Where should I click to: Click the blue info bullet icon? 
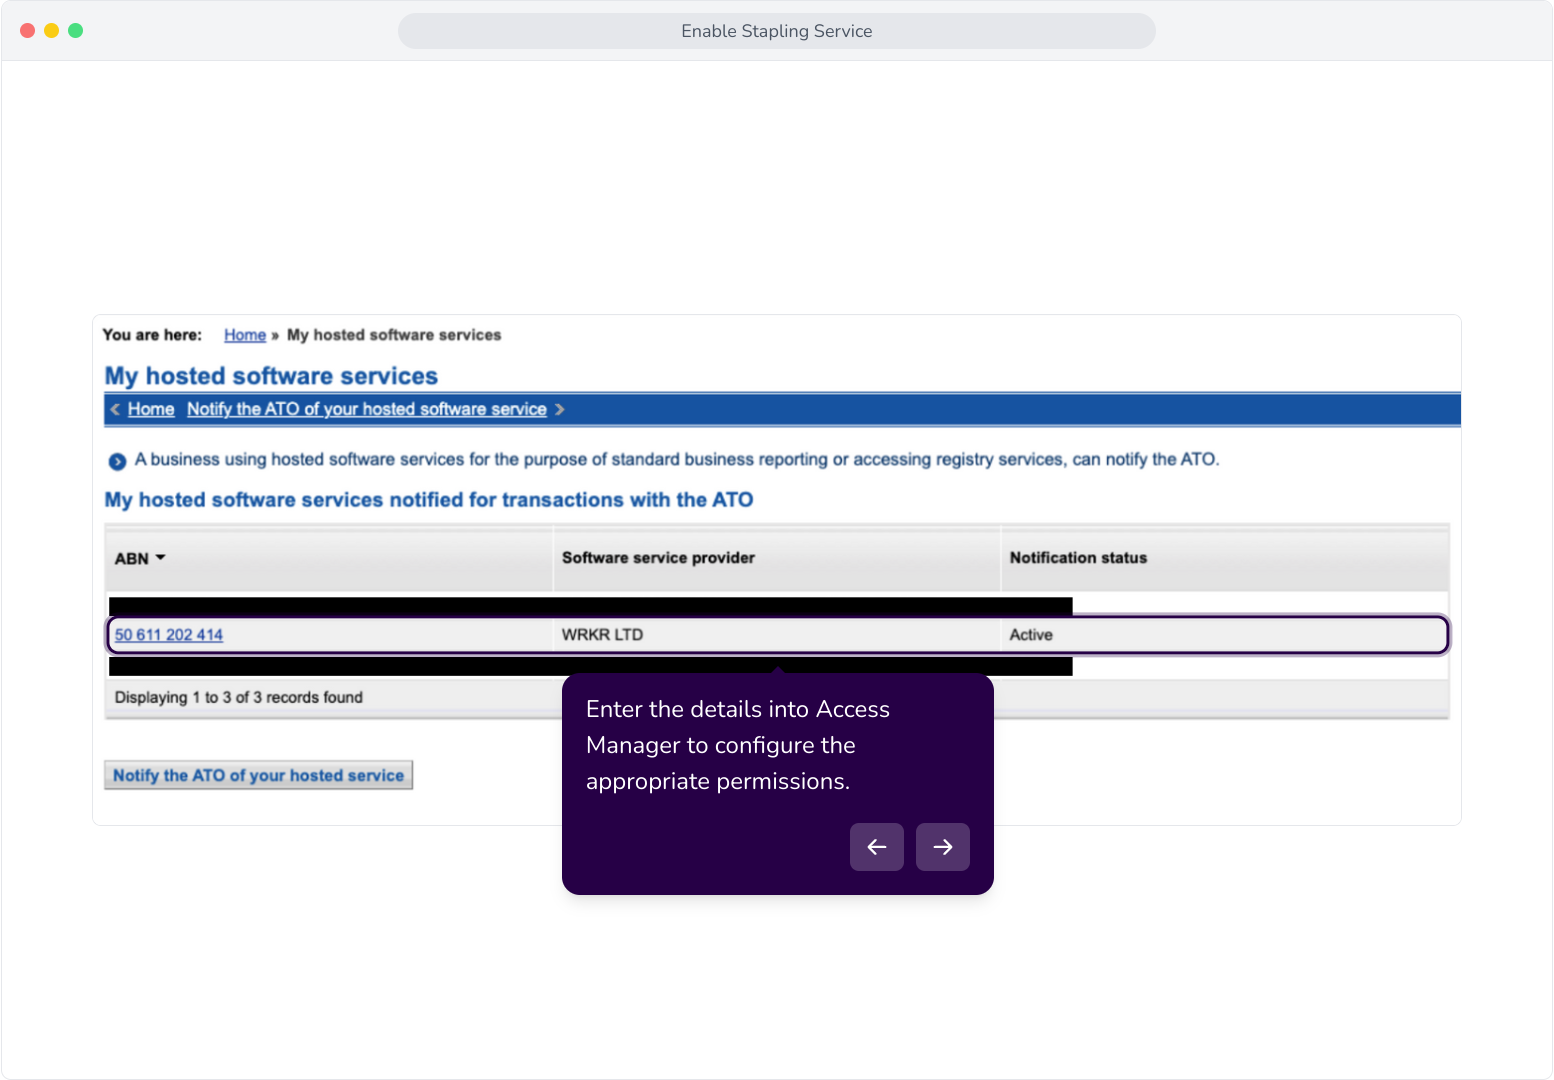[x=117, y=461]
